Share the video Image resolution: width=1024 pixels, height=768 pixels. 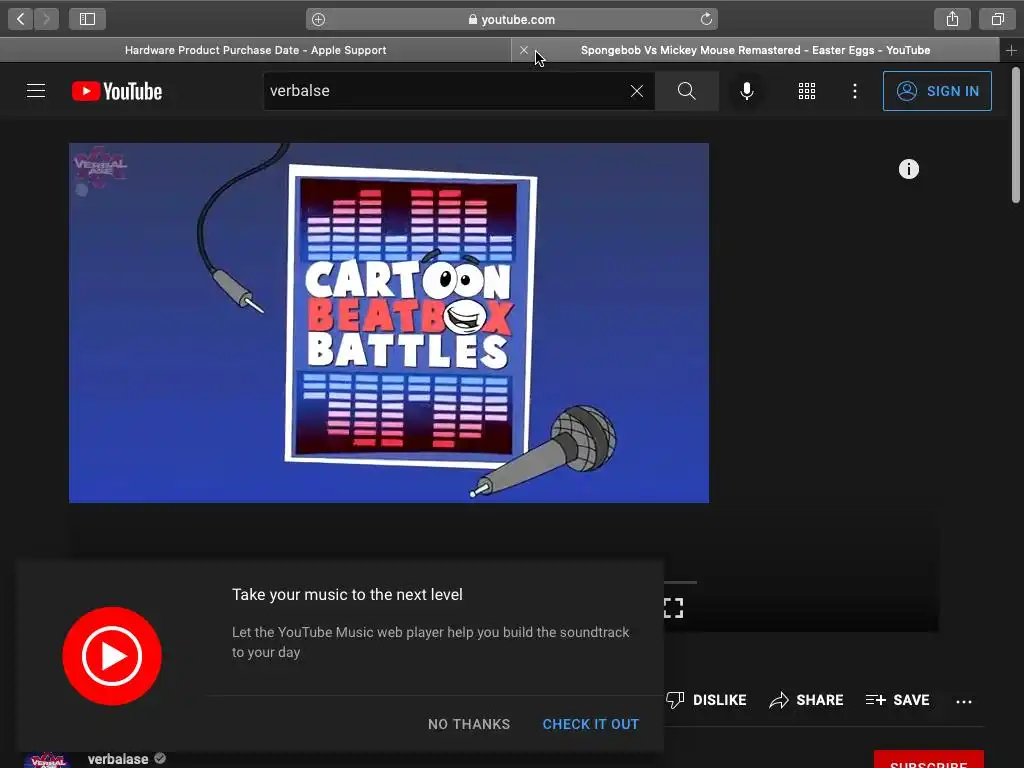[806, 700]
